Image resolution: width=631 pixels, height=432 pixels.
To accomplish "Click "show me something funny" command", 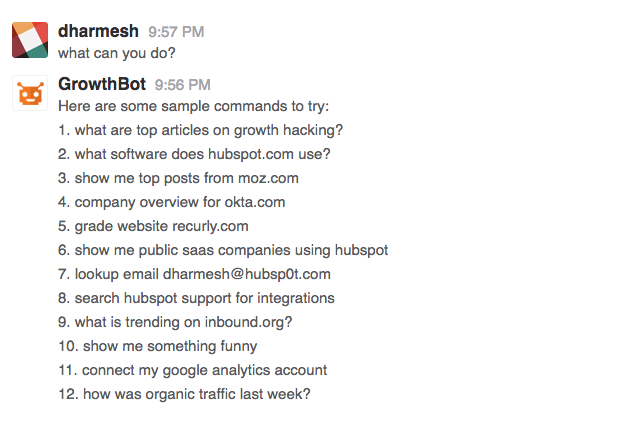I will pos(158,346).
